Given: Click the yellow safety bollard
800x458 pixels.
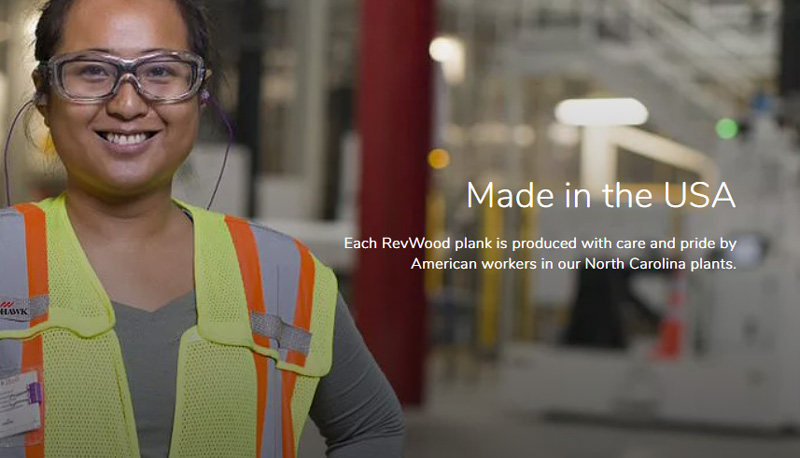Looking at the screenshot, I should pyautogui.click(x=491, y=275).
